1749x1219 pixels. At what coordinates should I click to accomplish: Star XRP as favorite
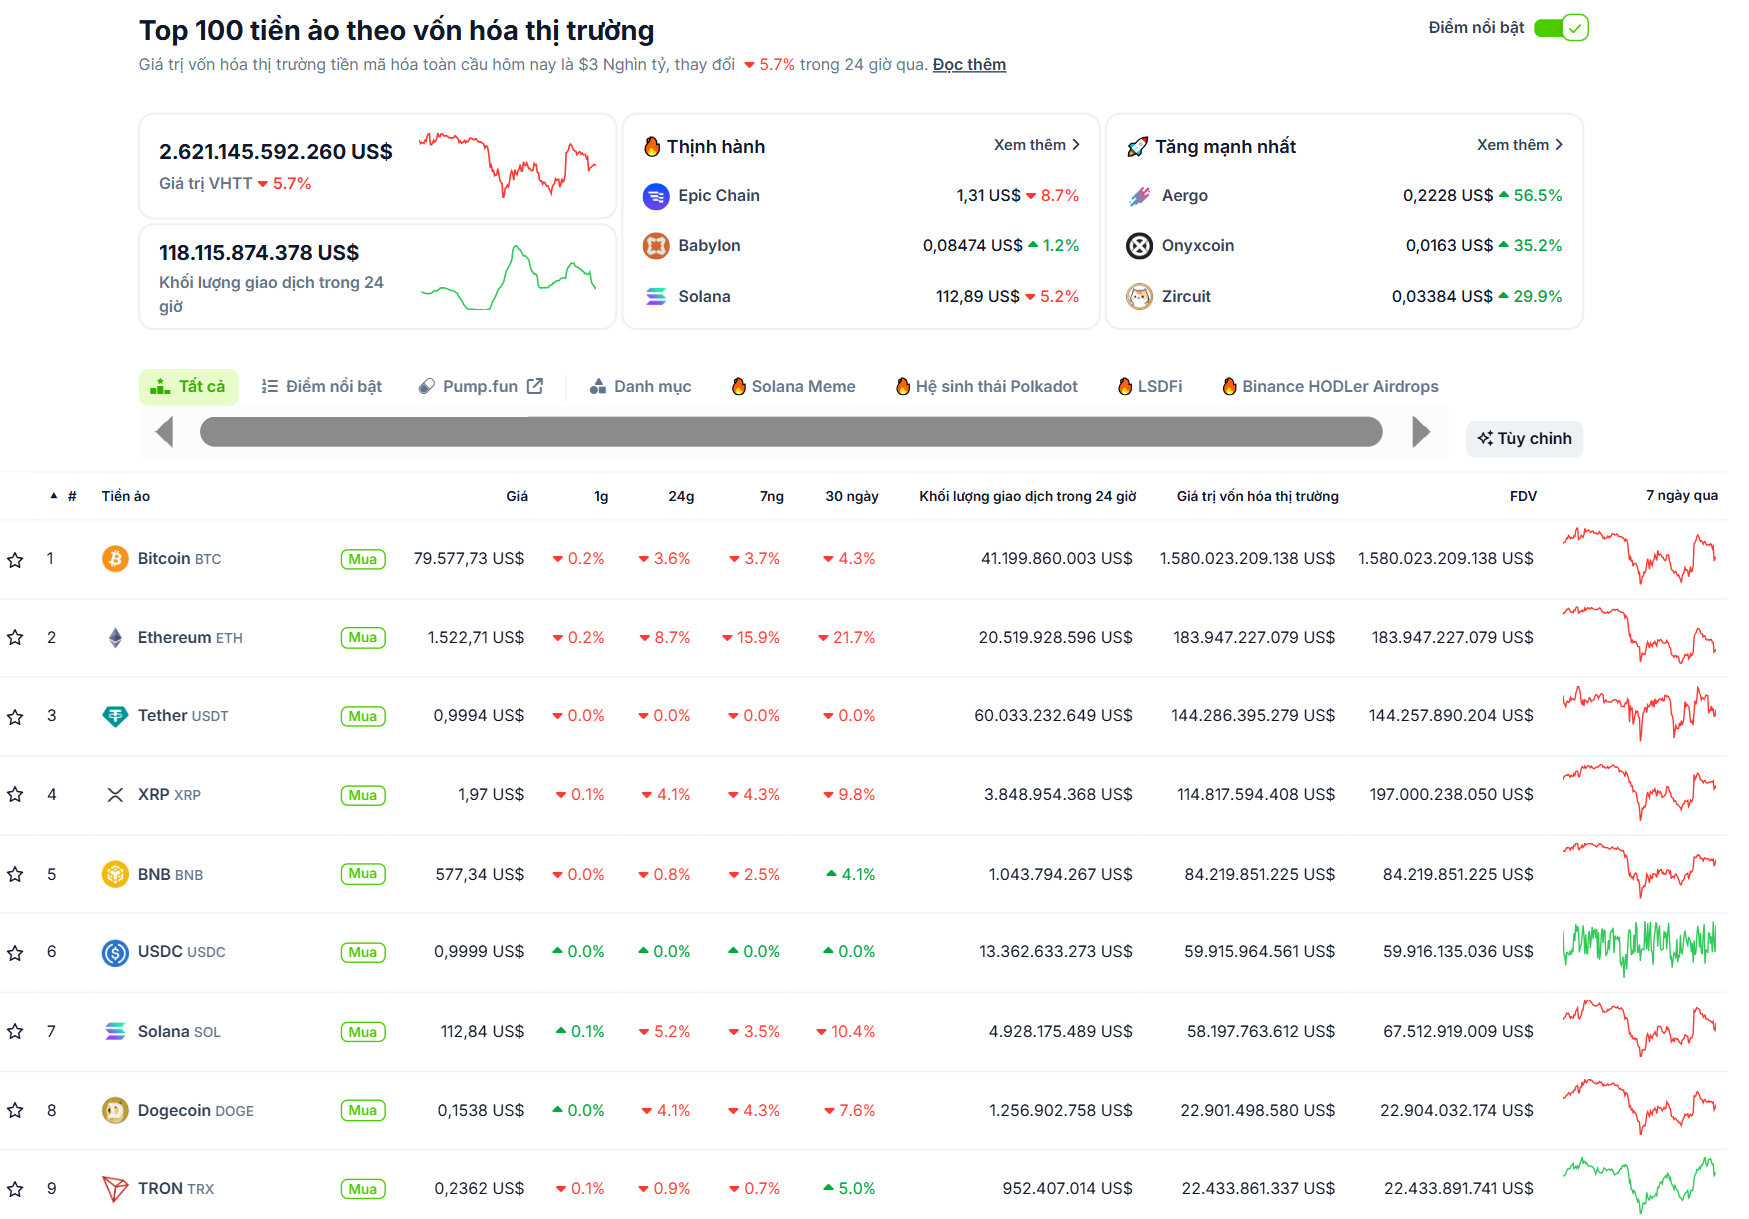coord(15,795)
